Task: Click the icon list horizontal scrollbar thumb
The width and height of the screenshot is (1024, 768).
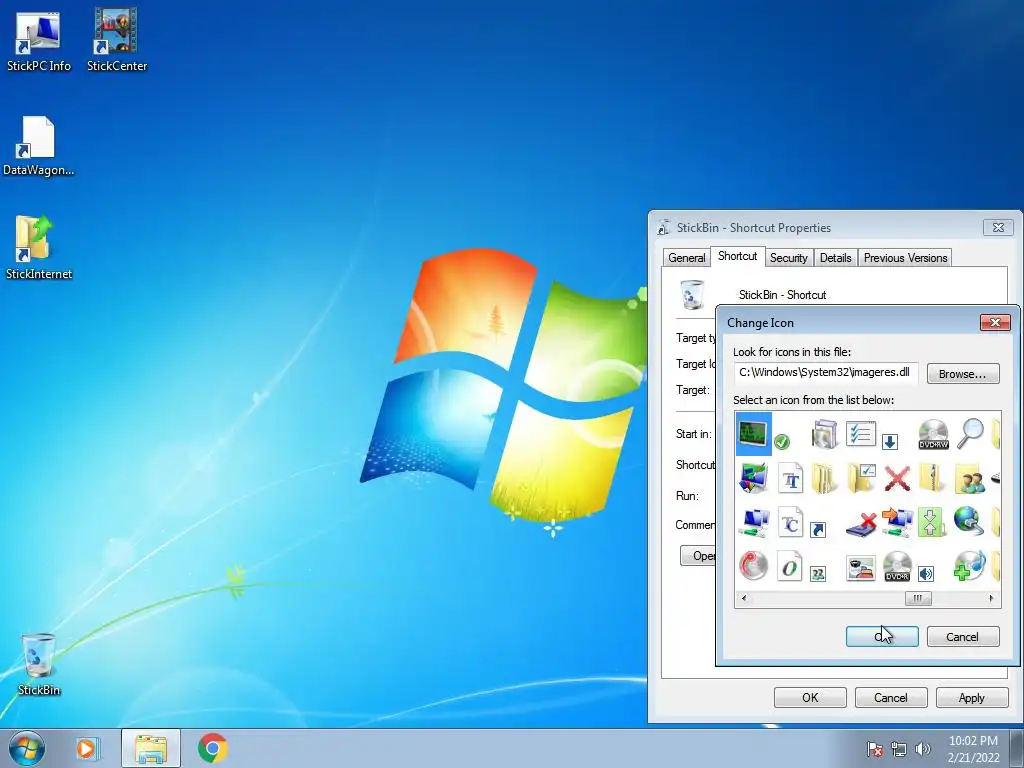Action: [918, 598]
